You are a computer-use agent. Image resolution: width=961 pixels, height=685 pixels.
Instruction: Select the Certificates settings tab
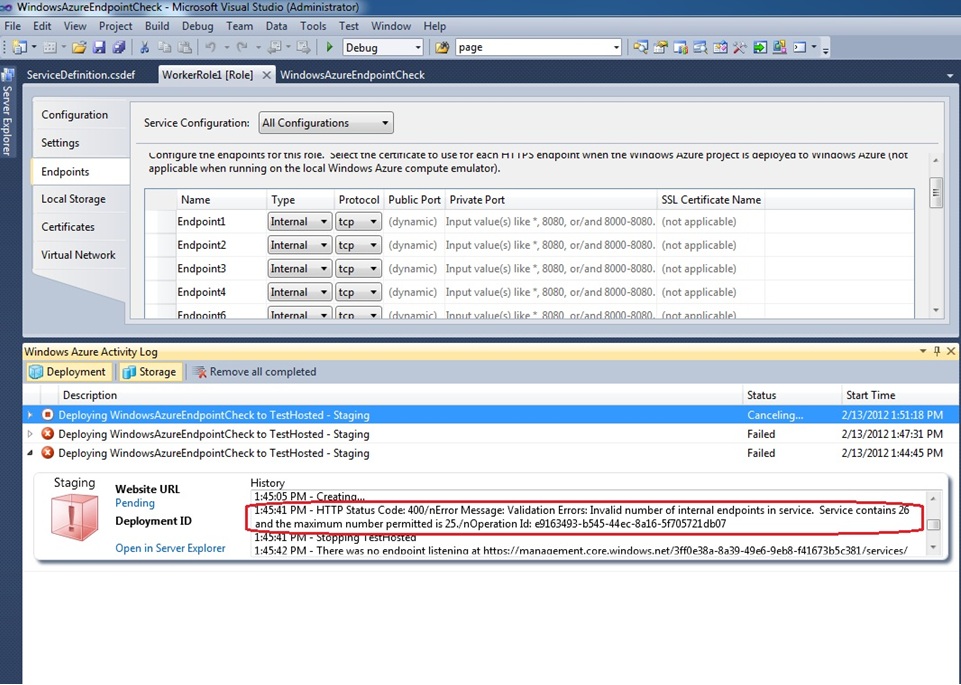tap(68, 227)
